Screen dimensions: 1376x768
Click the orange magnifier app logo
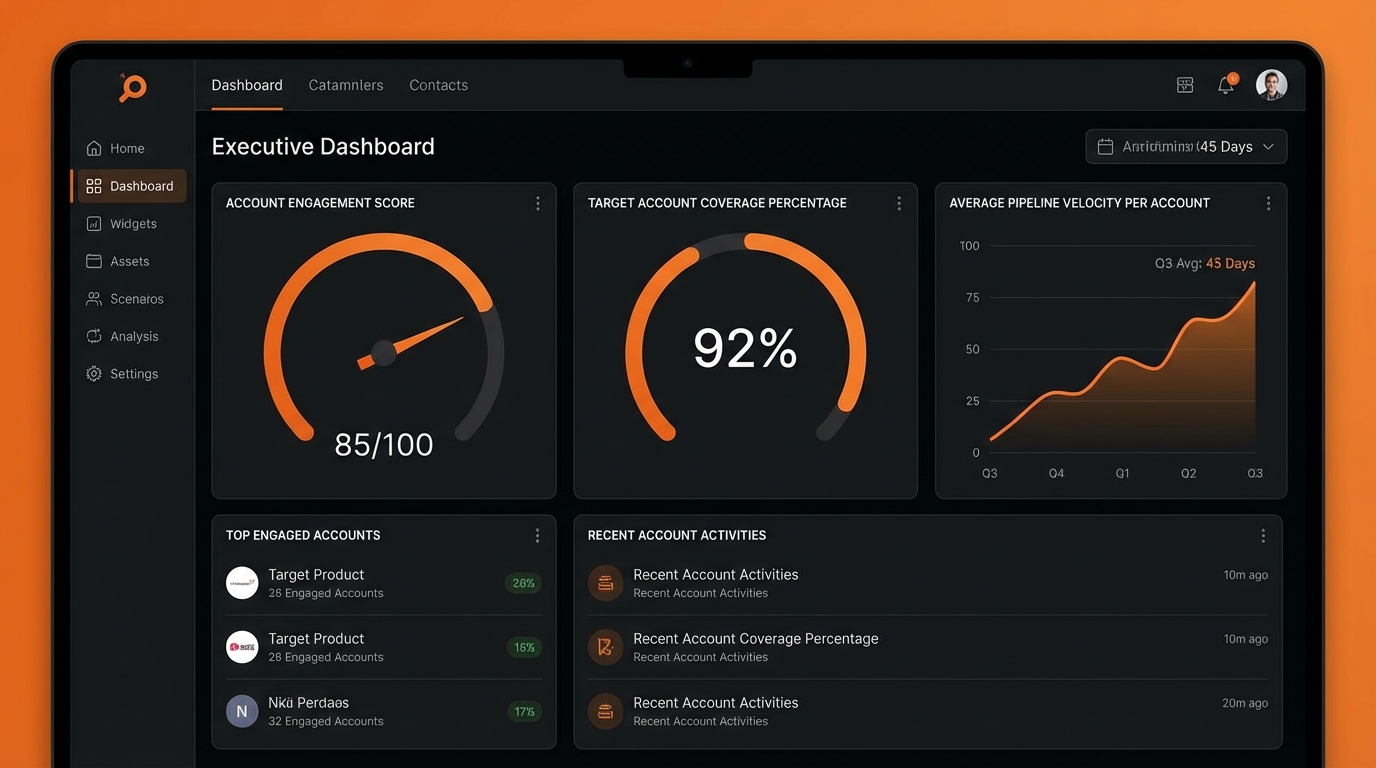coord(132,88)
